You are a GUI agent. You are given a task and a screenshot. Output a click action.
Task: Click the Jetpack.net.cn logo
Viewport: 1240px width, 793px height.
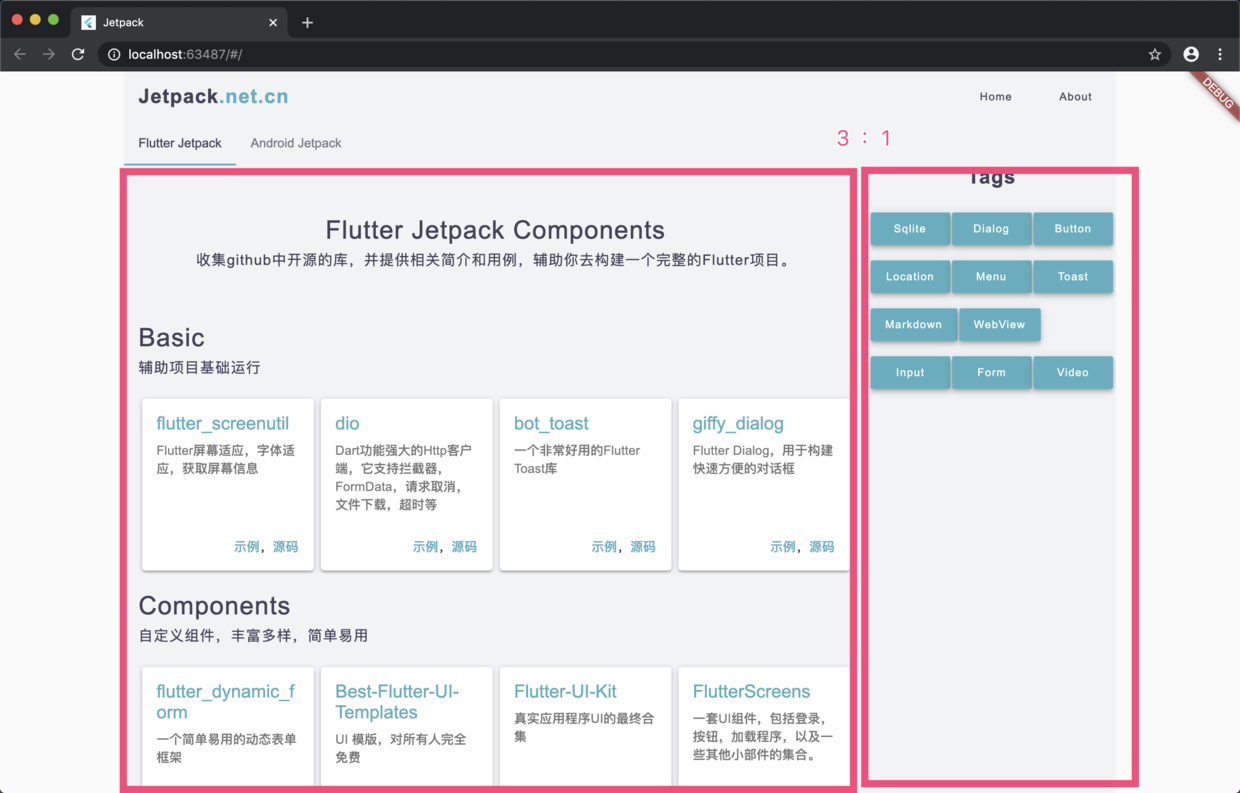213,96
